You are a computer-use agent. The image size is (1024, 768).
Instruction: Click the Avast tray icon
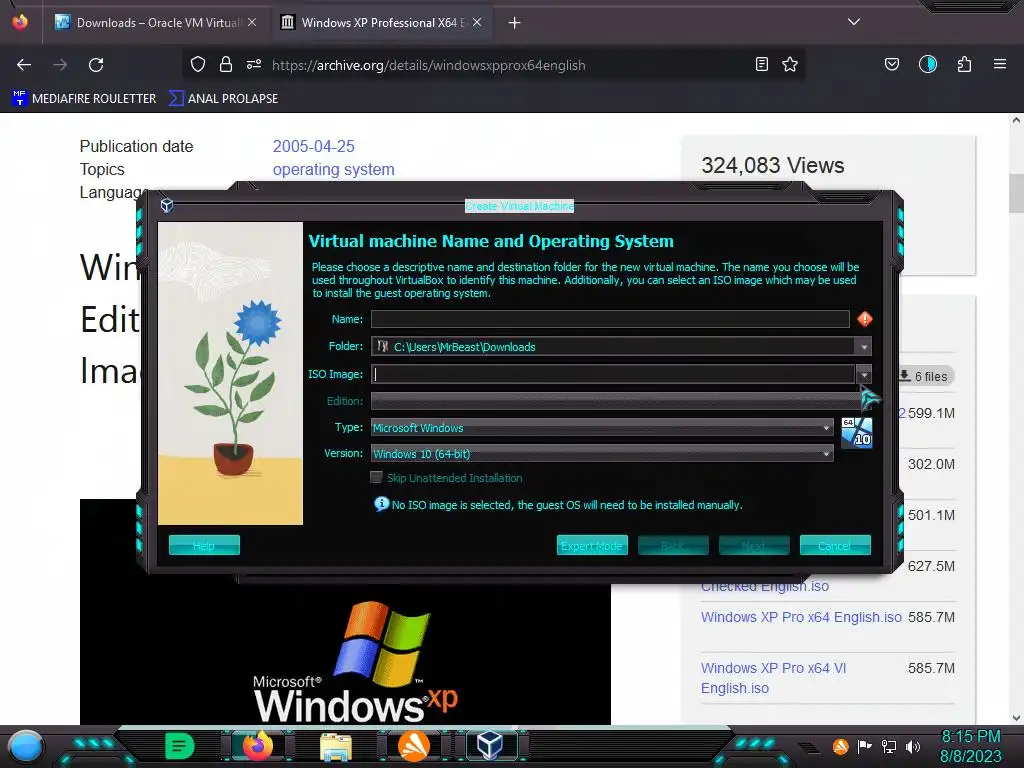840,746
